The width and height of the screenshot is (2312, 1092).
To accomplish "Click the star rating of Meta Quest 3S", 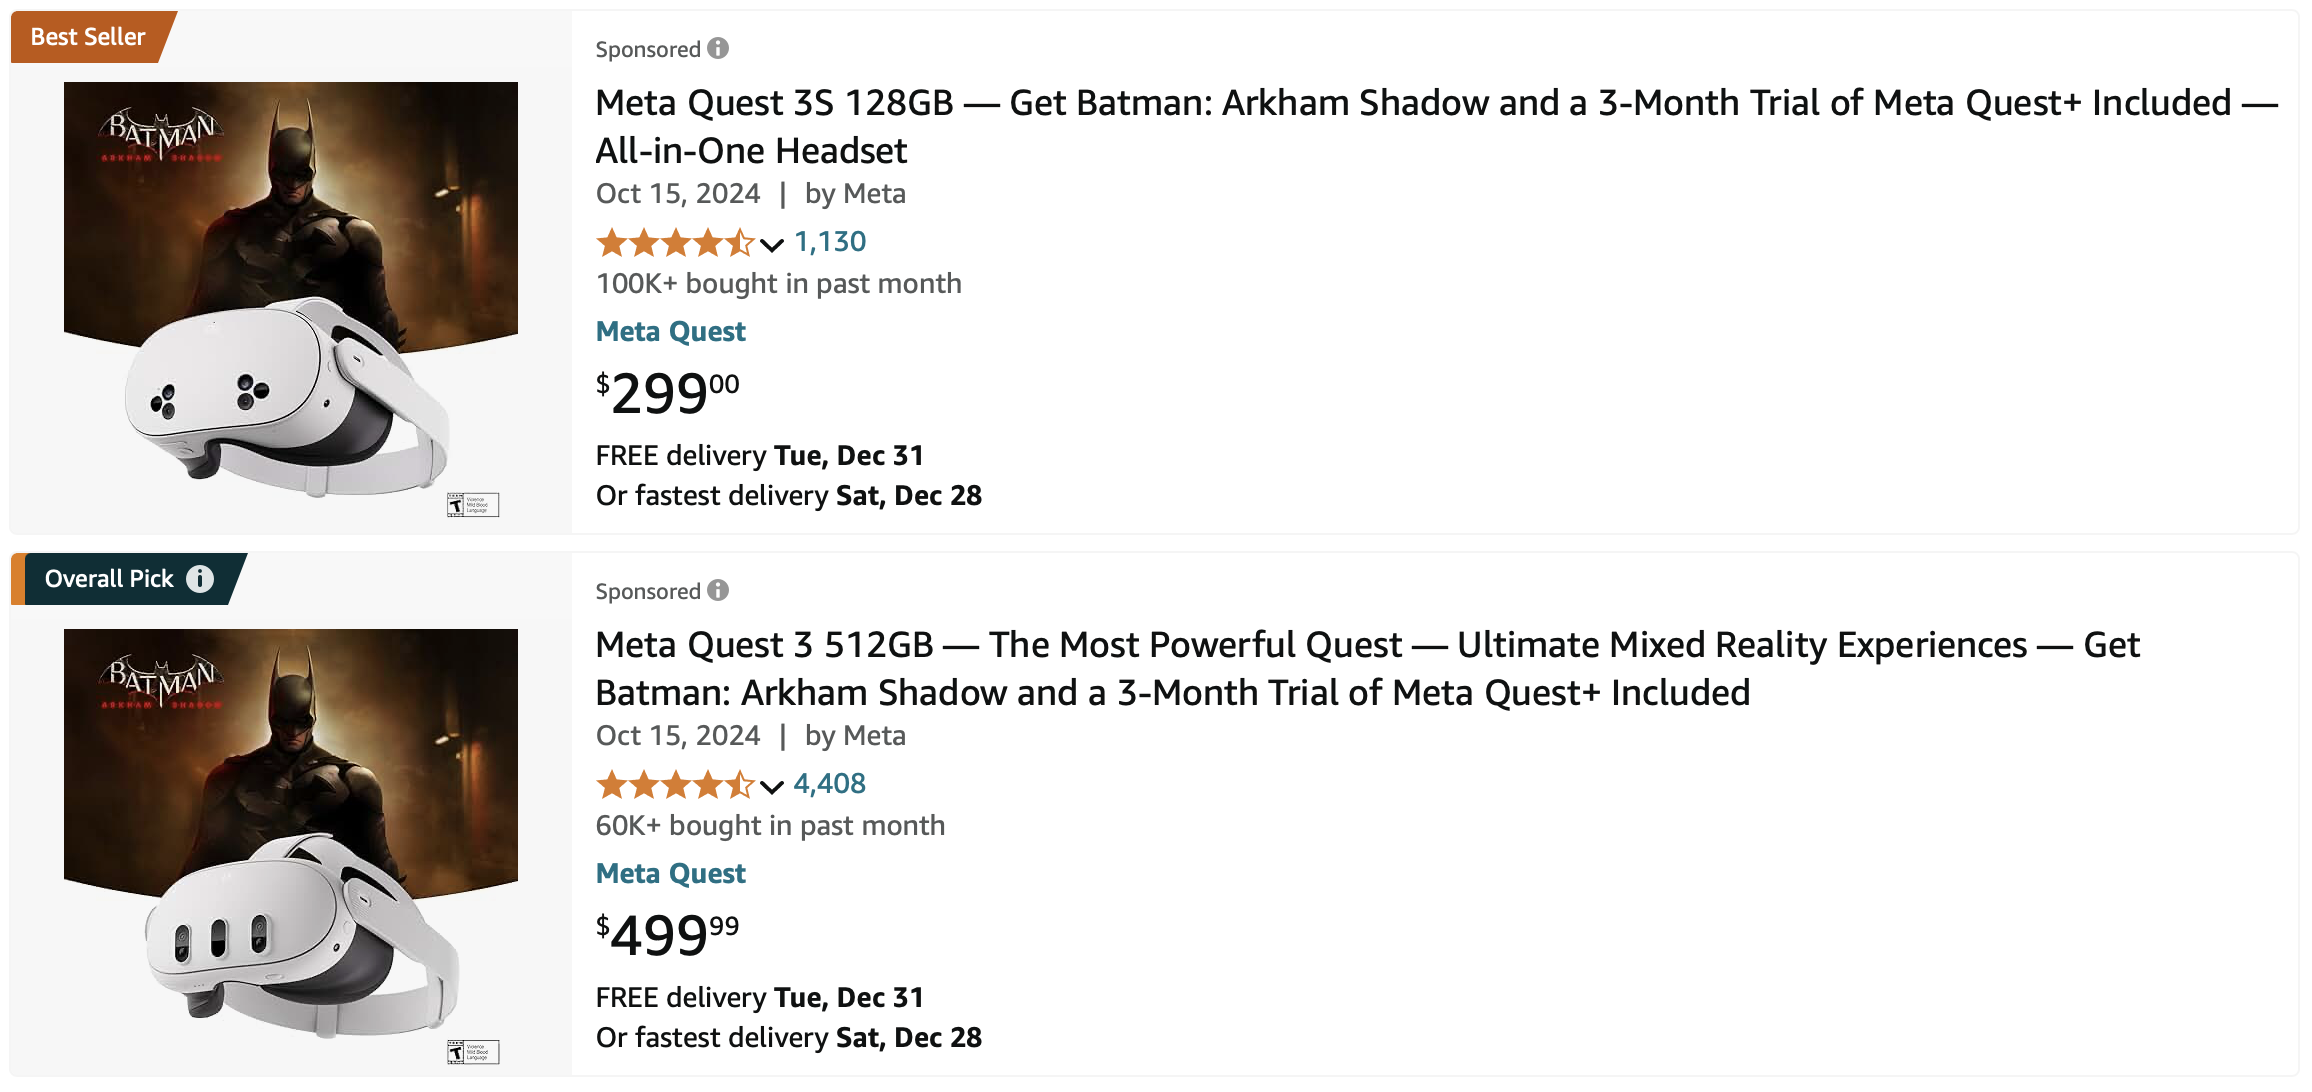I will point(675,243).
